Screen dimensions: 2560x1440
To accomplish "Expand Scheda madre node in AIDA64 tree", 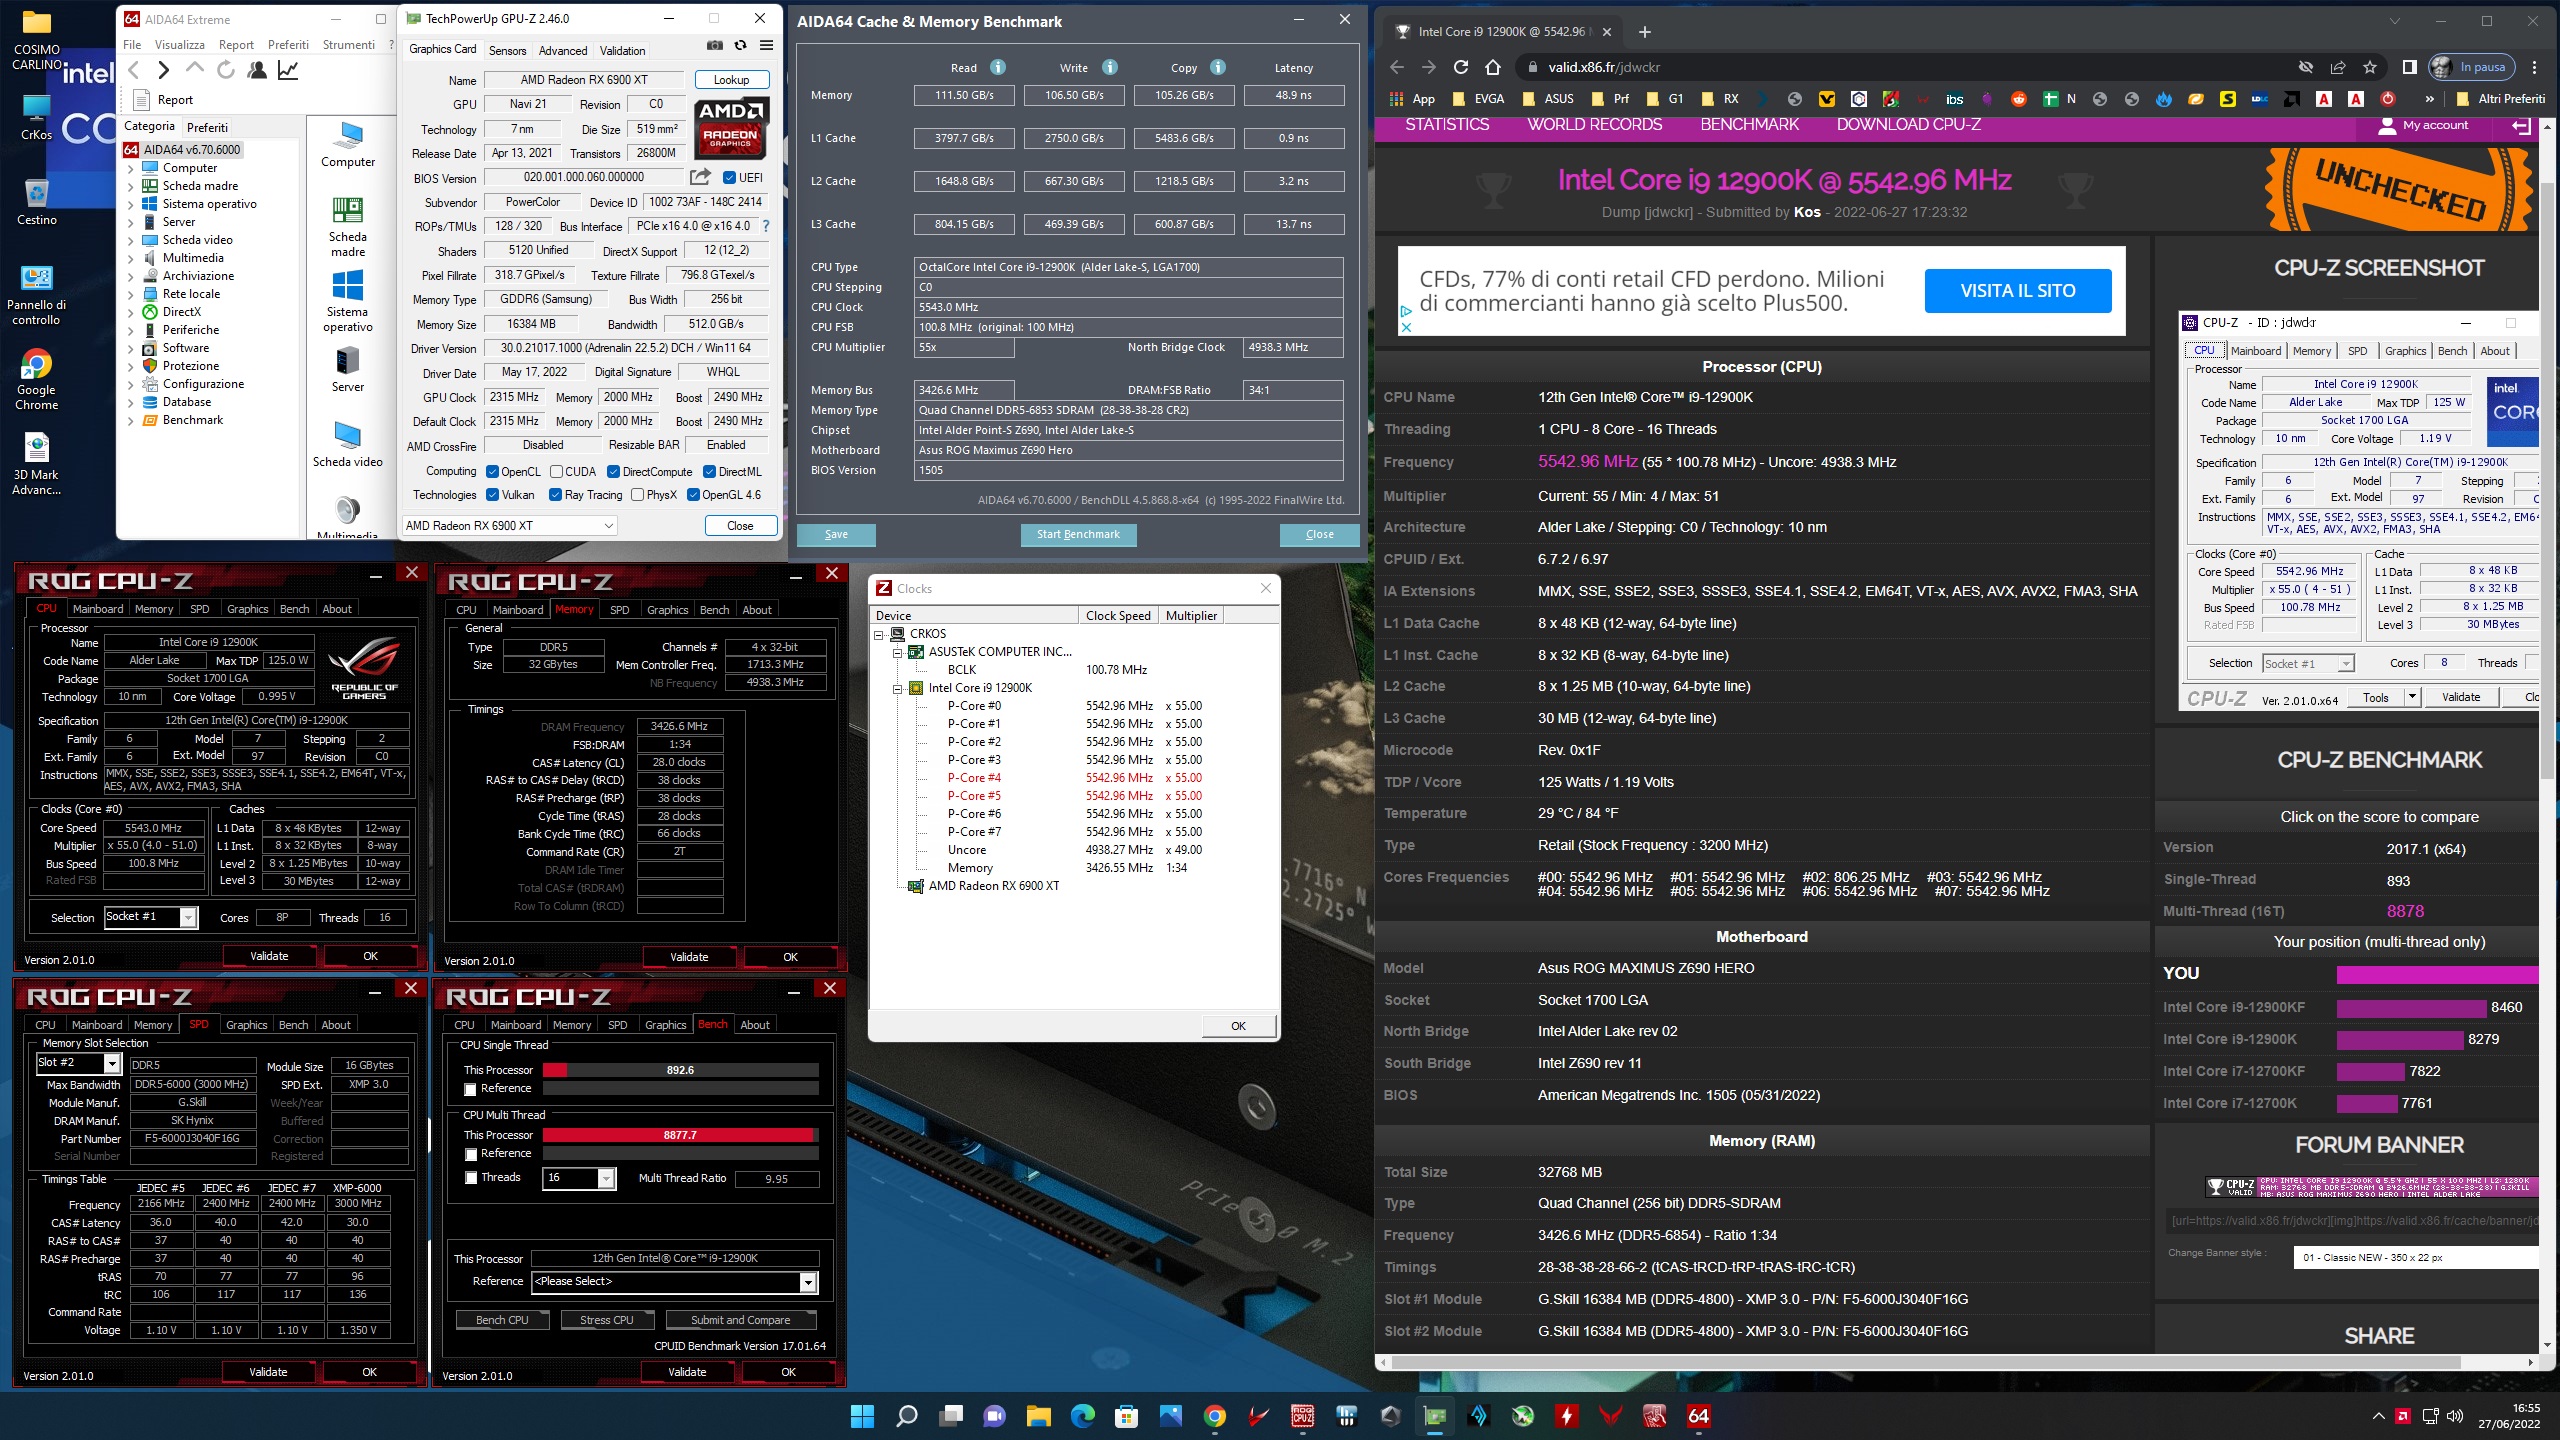I will coord(131,186).
